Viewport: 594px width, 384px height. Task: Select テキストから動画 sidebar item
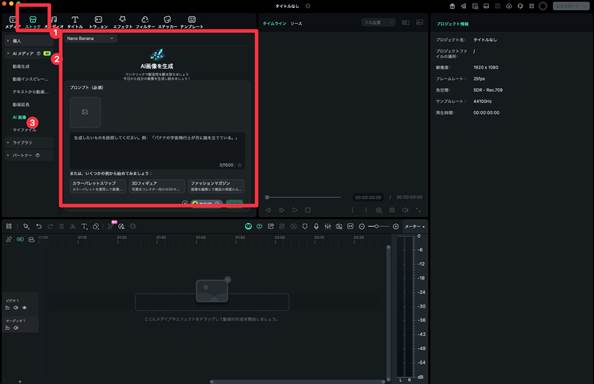coord(30,92)
